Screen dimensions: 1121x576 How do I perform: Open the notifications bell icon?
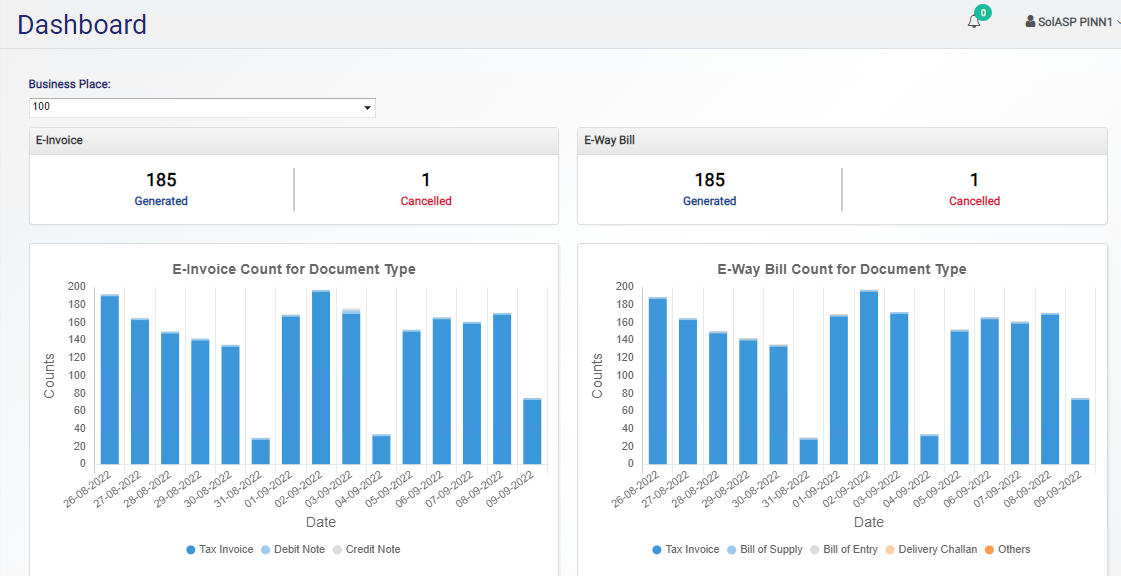973,22
